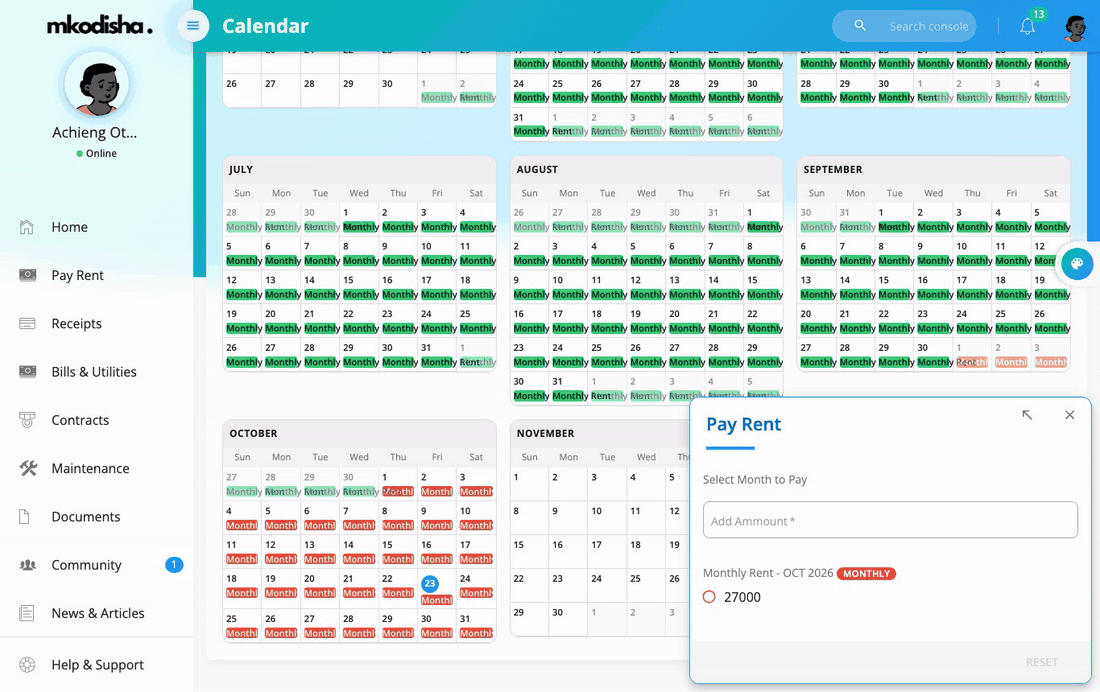Click the notification count badge 13
1100x692 pixels.
point(1038,14)
